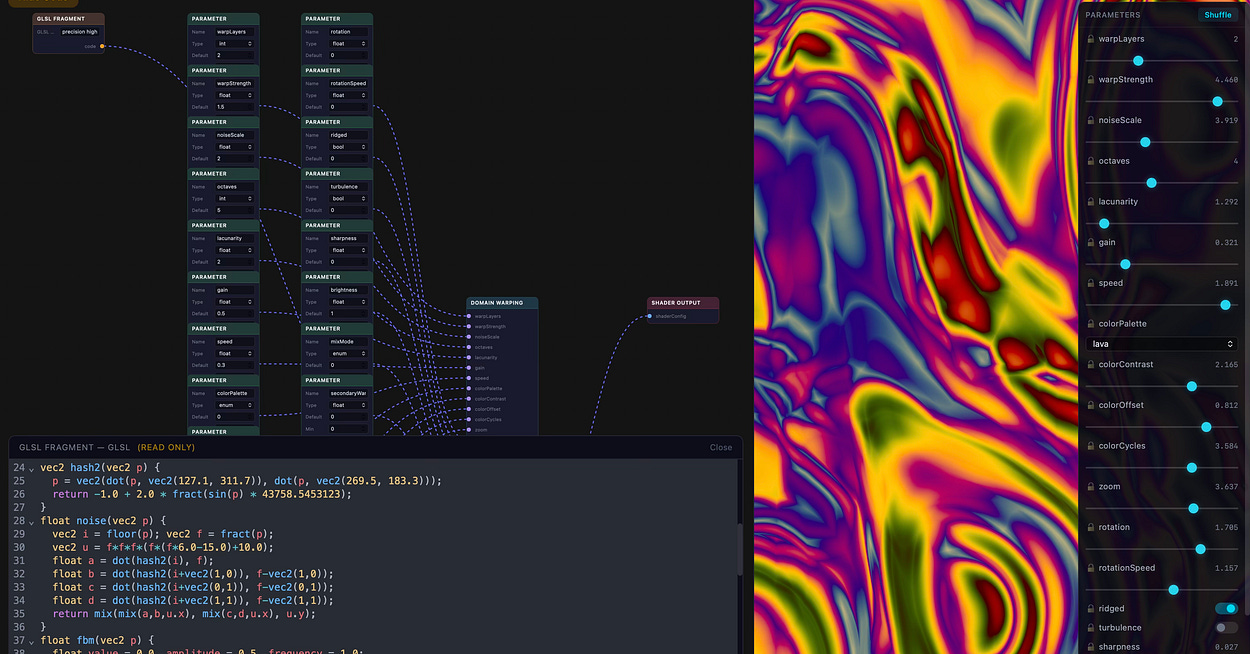Click the speed slider handle
Image resolution: width=1250 pixels, height=654 pixels.
click(1225, 305)
